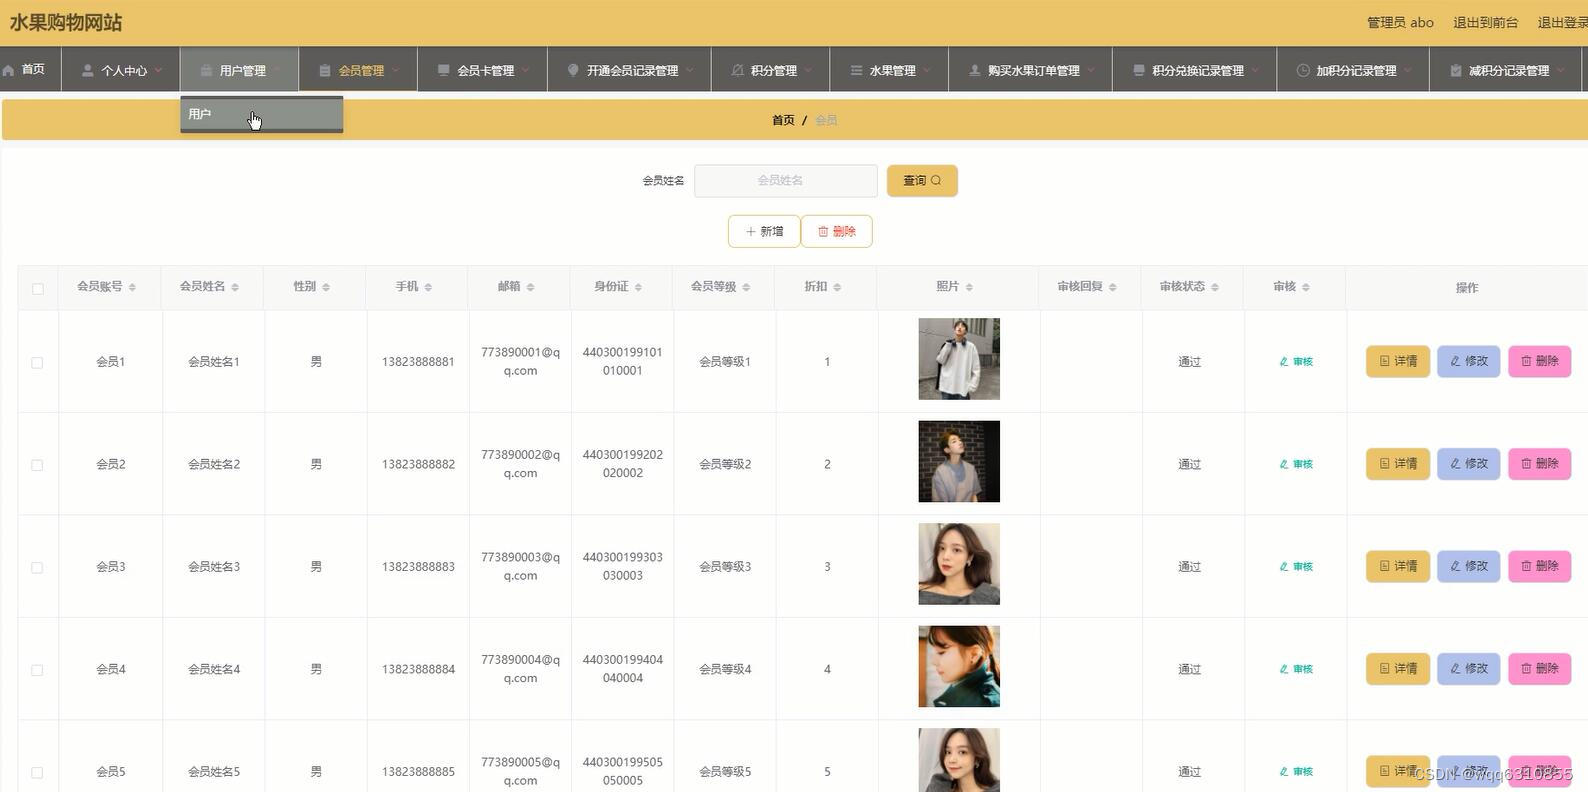Expand the 会员卡管理 dropdown arrow
1588x792 pixels.
(525, 70)
